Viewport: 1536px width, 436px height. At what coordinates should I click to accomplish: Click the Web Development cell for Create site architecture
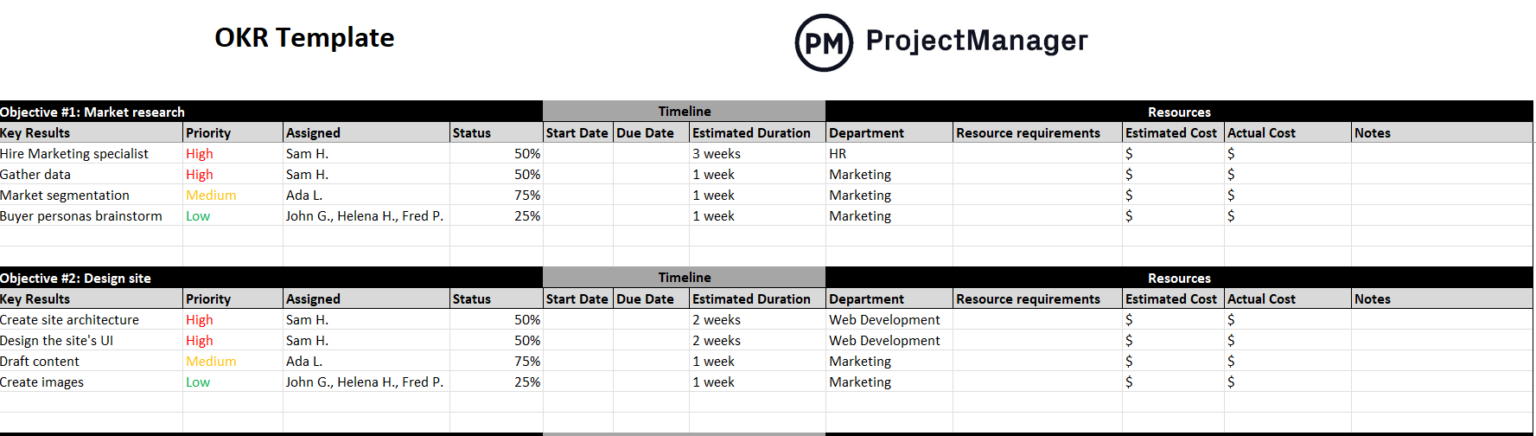point(885,320)
